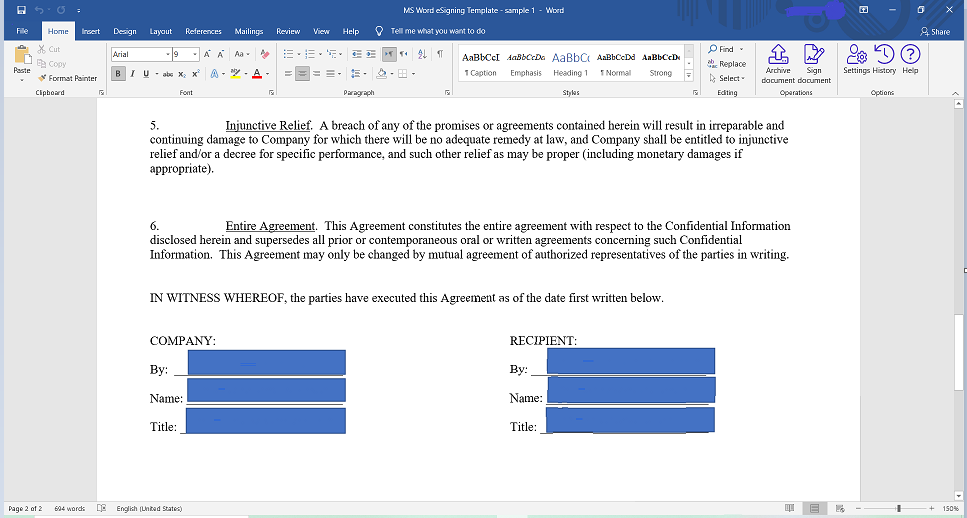Viewport: 967px width, 518px height.
Task: Click the Share button
Action: pos(935,31)
